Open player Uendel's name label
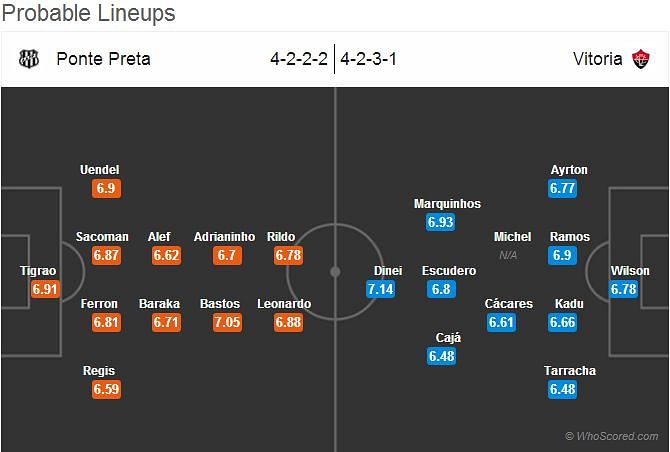Screen dimensions: 670x452 tap(100, 170)
